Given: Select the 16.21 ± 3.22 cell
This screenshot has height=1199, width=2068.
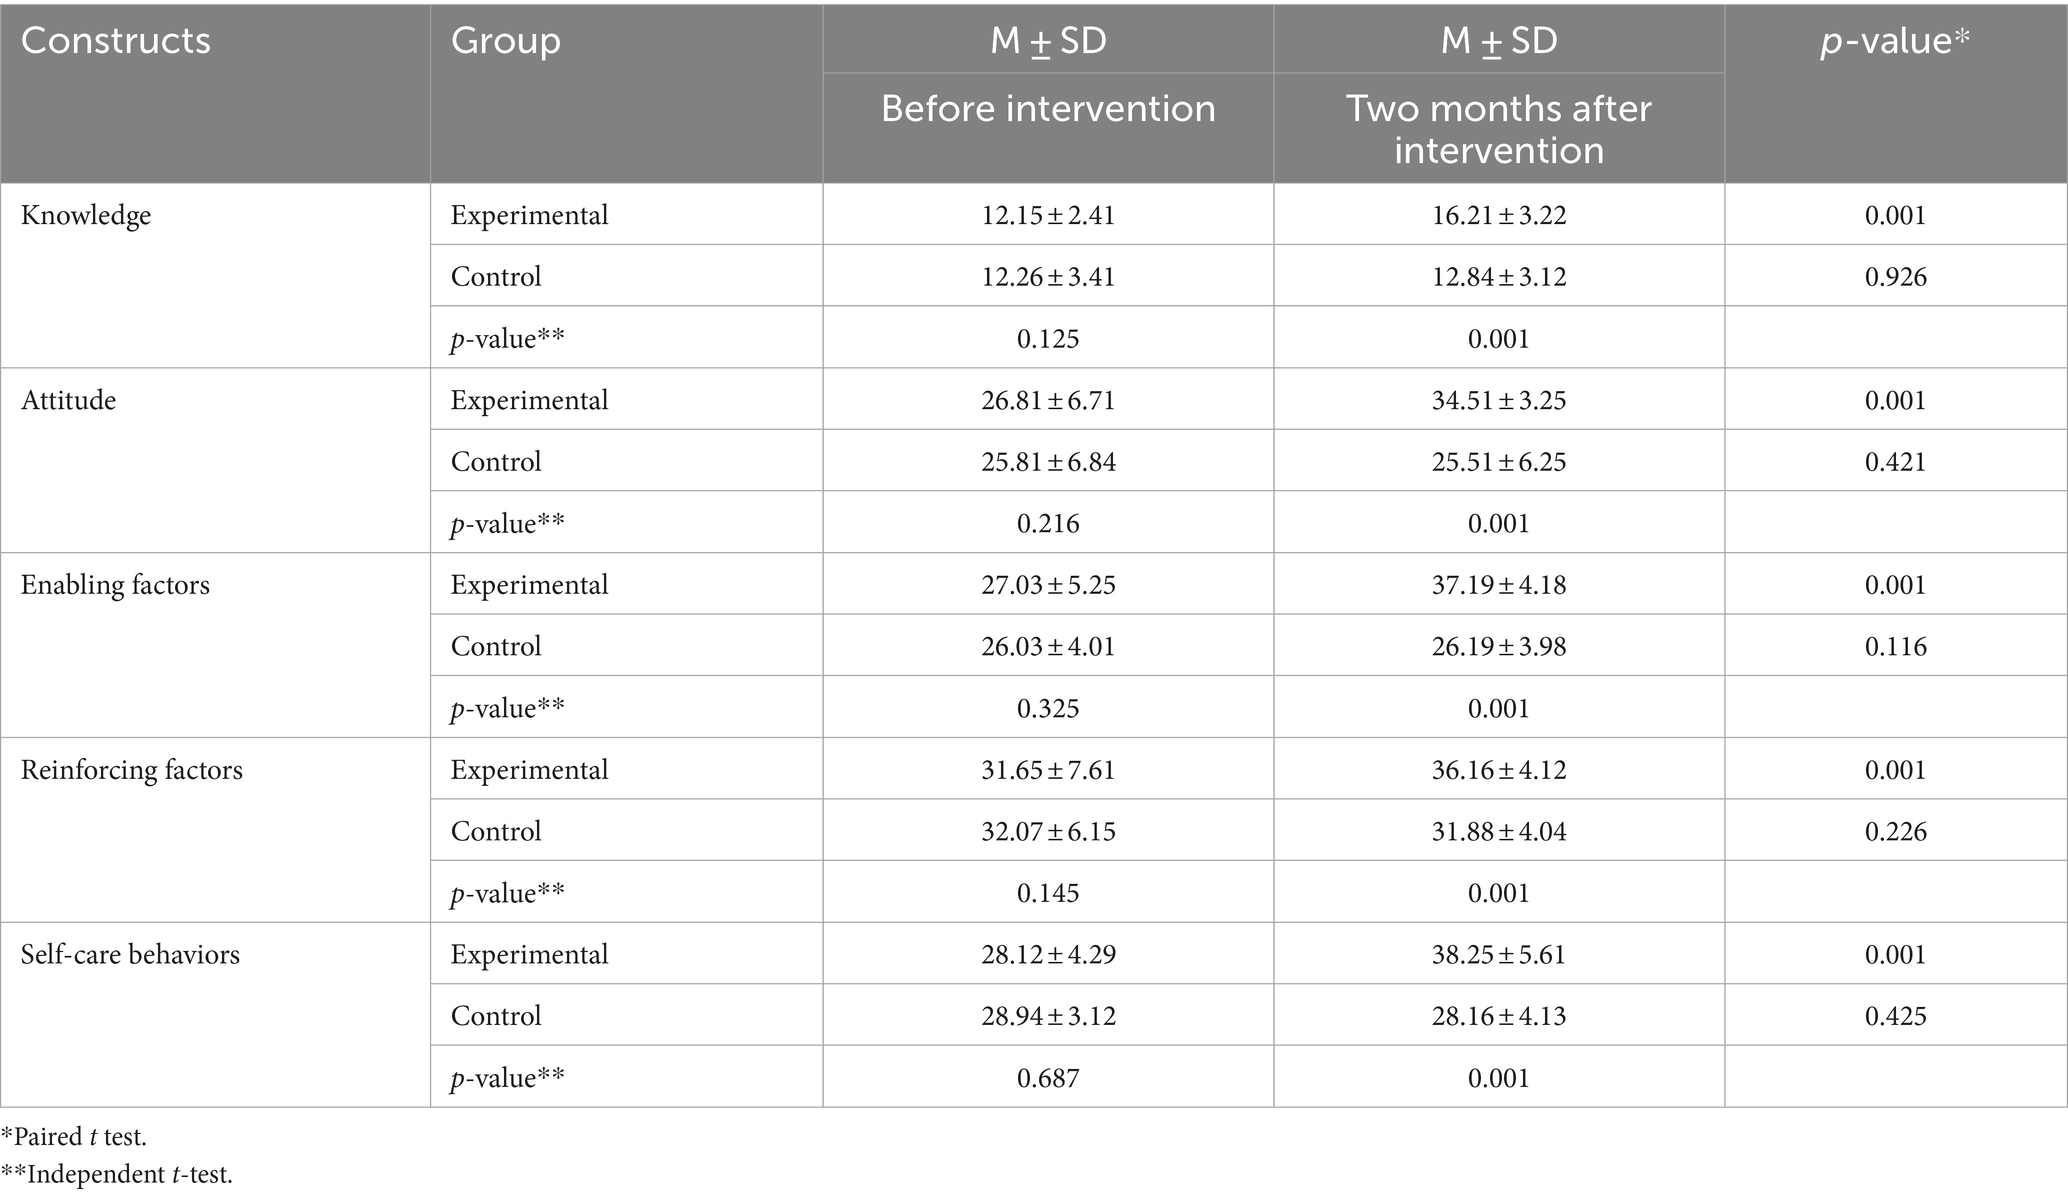Looking at the screenshot, I should [1499, 215].
